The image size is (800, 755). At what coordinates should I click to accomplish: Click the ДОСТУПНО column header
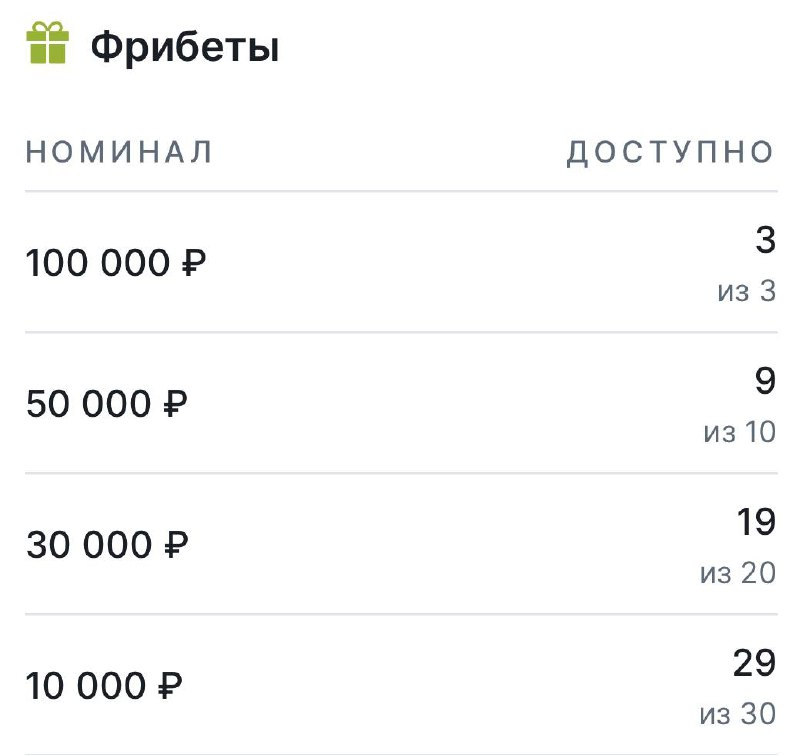671,152
